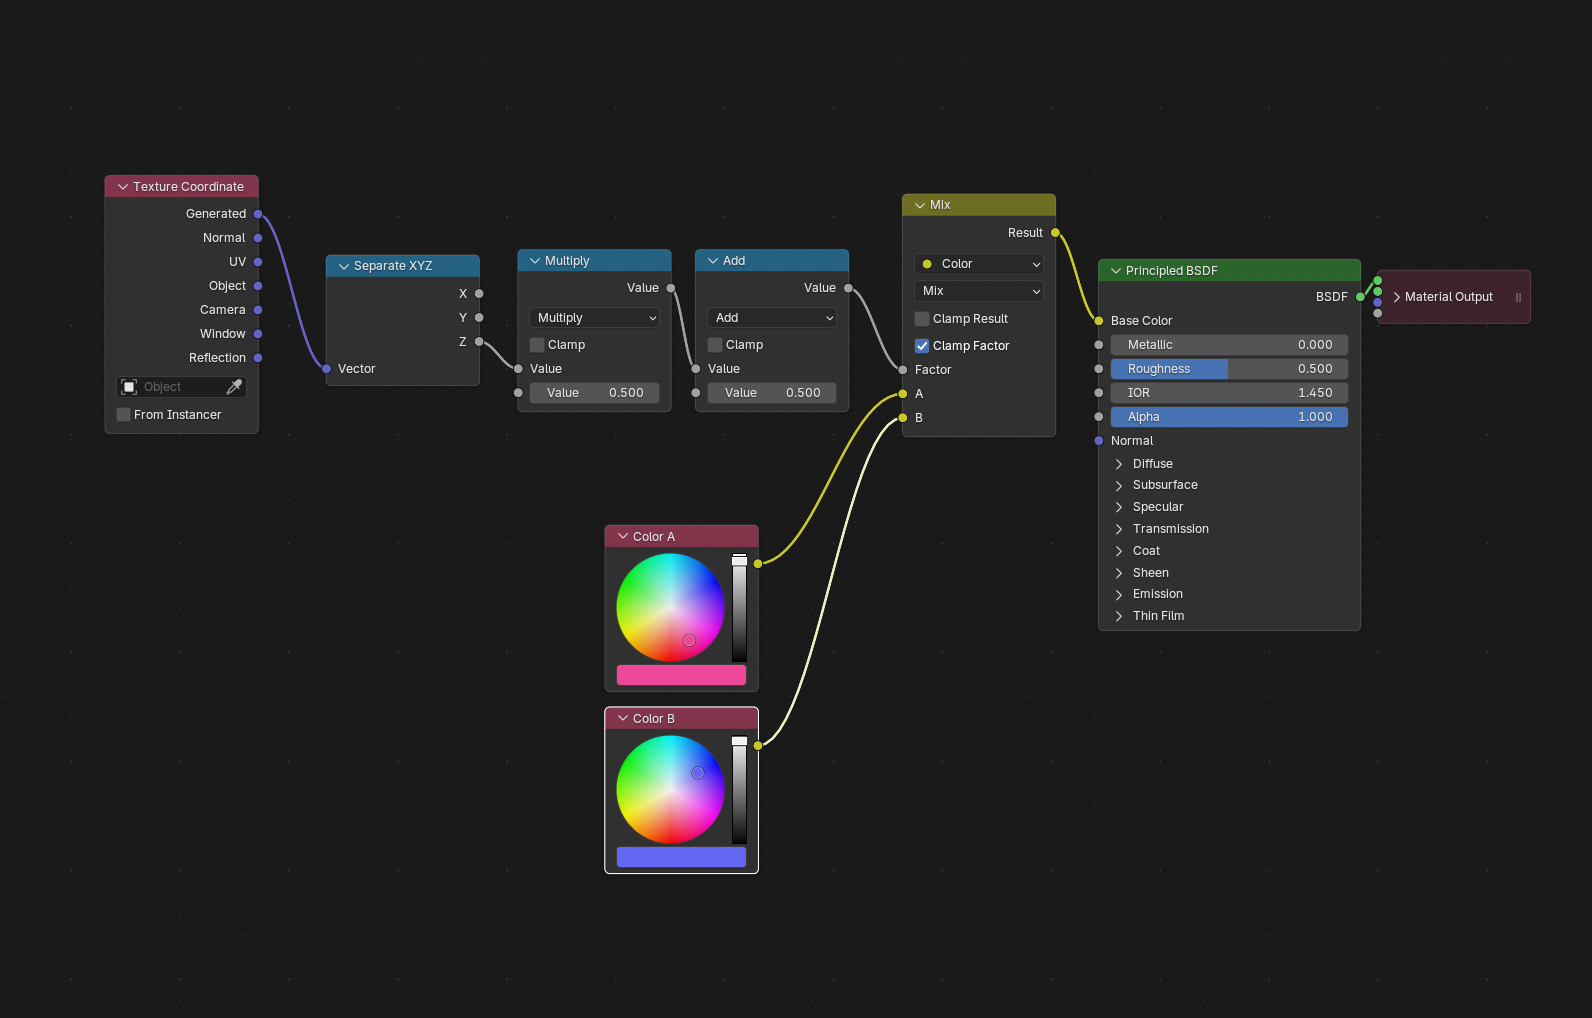Collapse the Color B node
This screenshot has width=1592, height=1018.
click(x=623, y=719)
